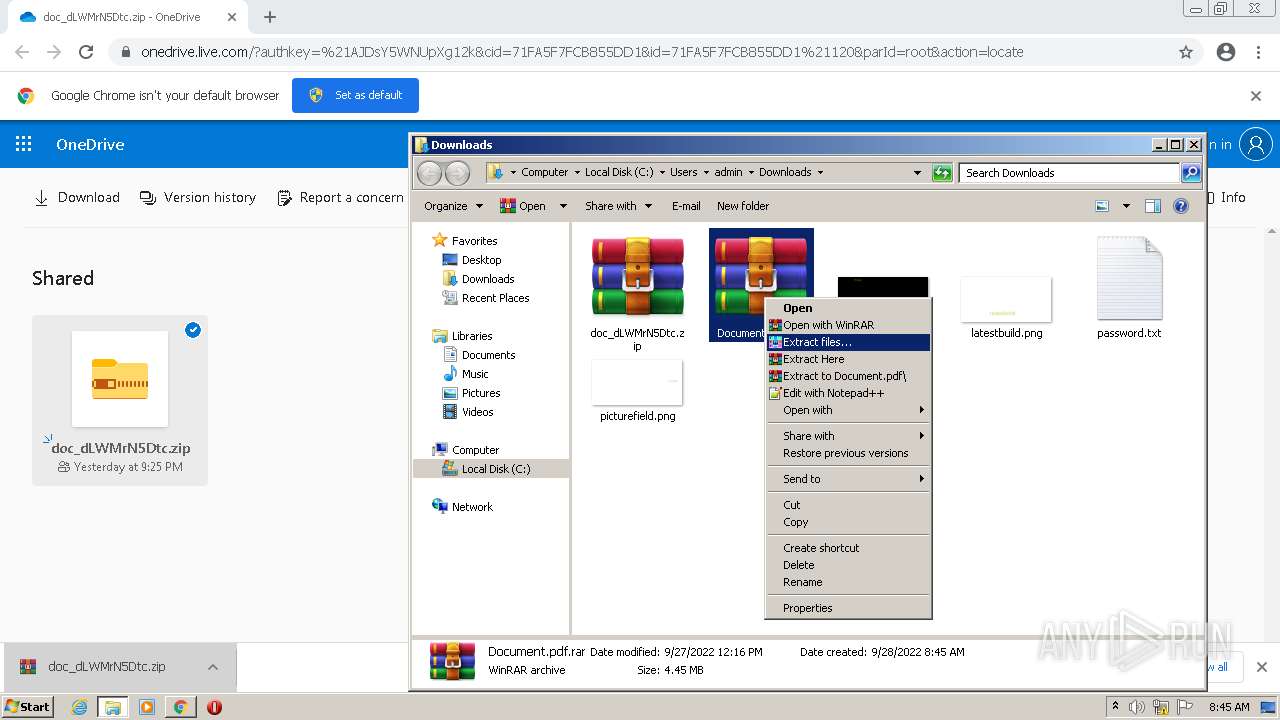Open the Chrome profile icon
Screen dimensions: 1280x720
point(1226,52)
